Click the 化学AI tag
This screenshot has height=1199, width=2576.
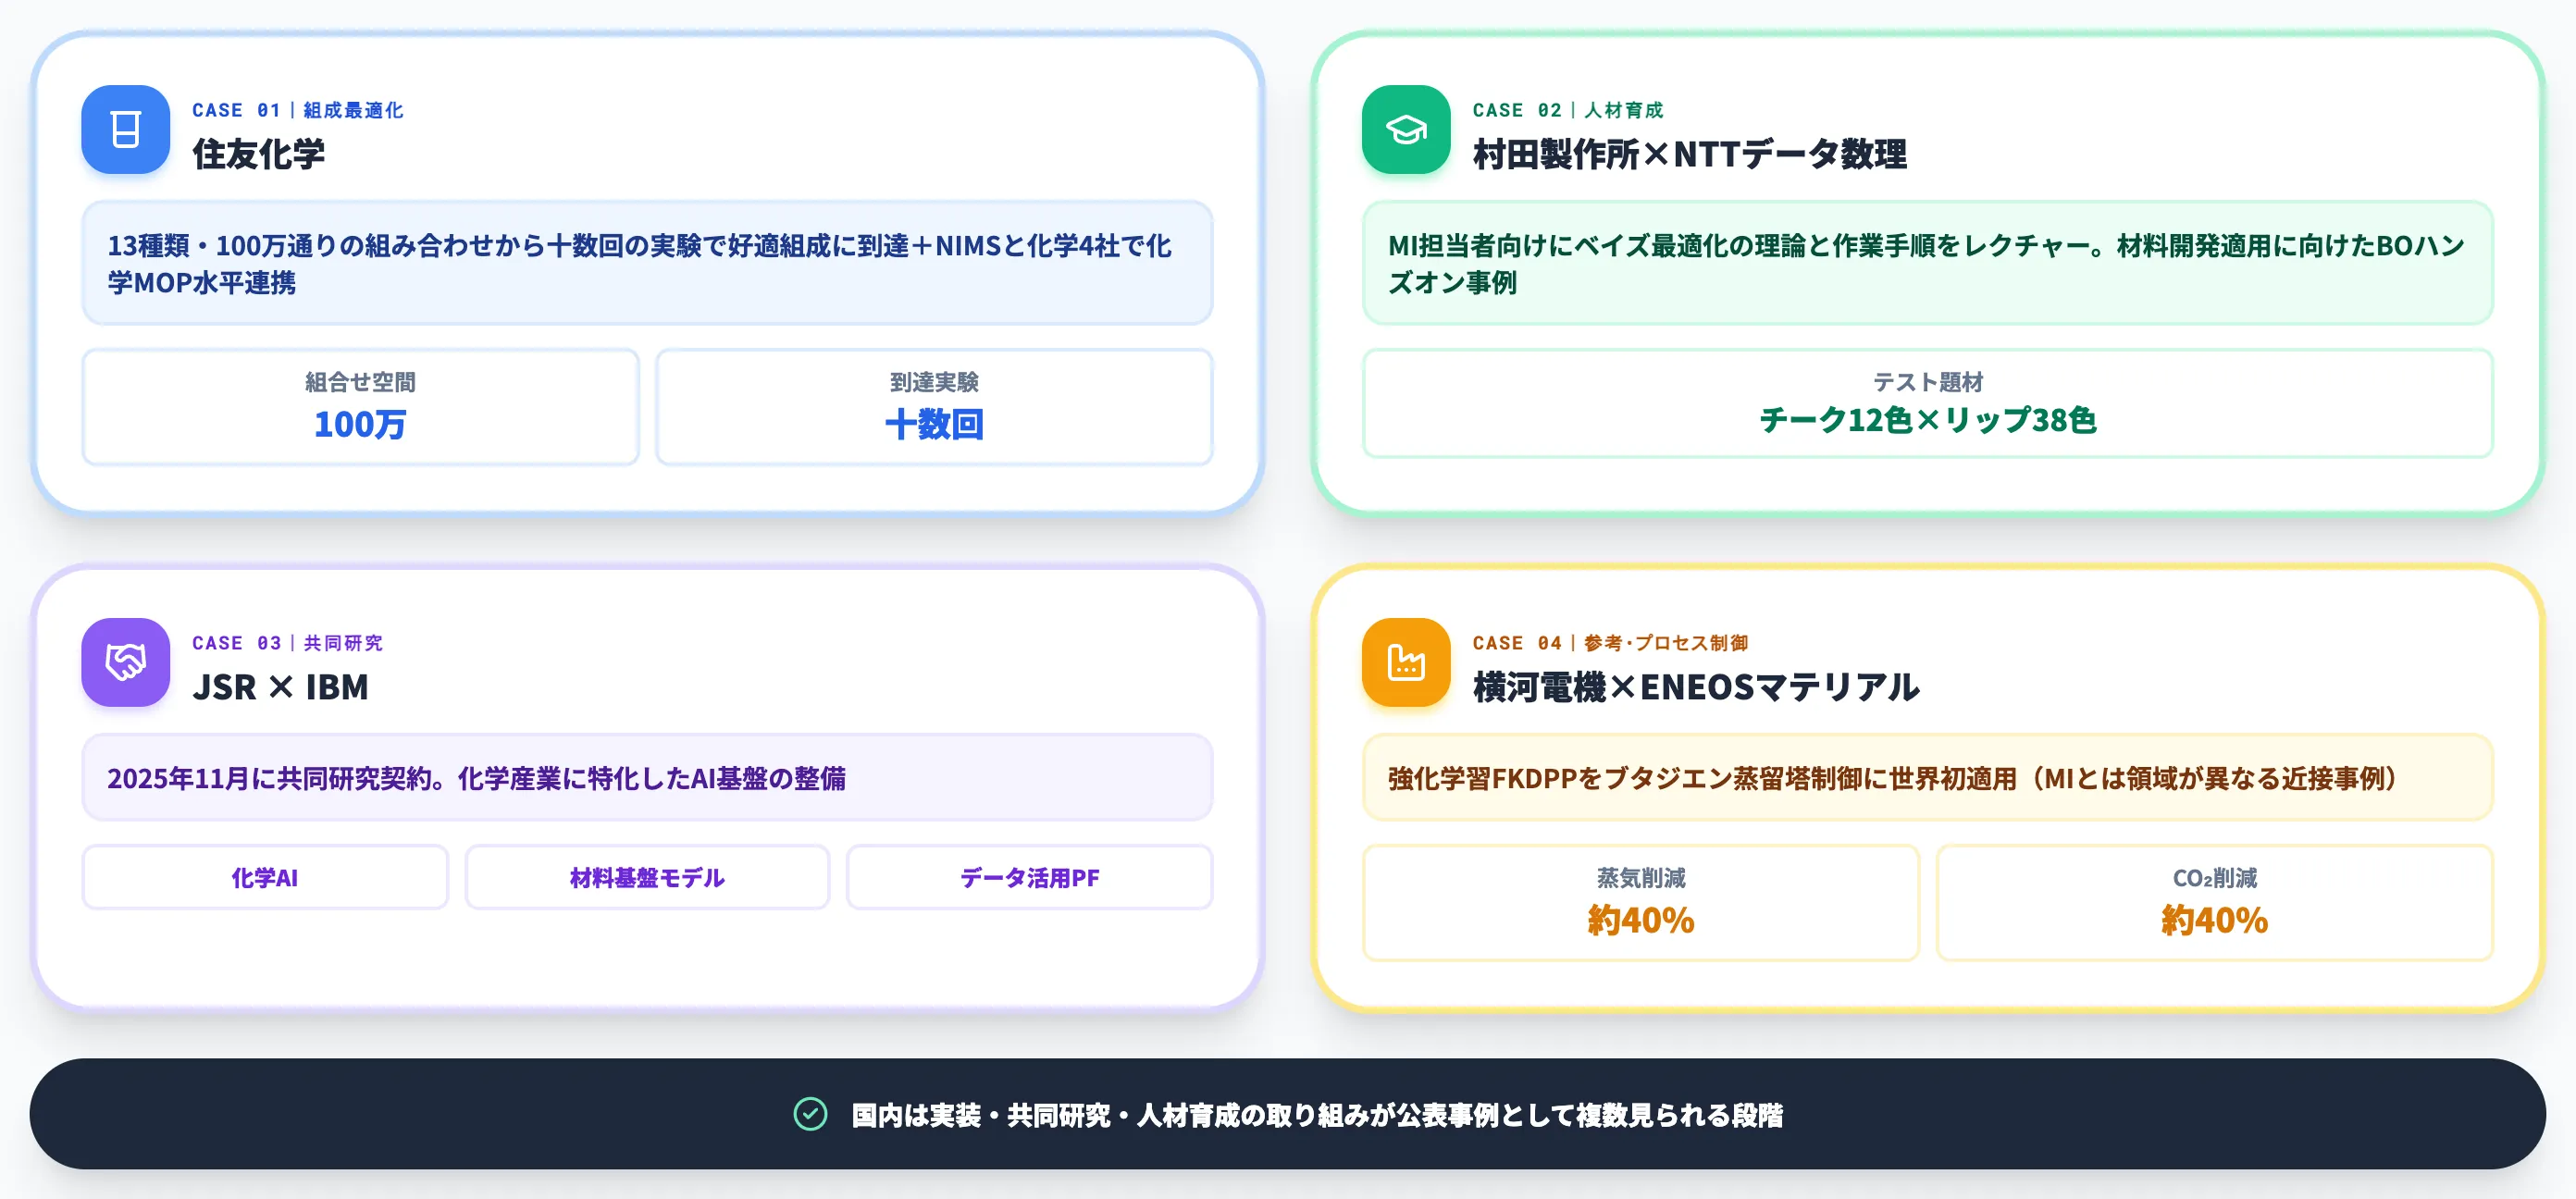(265, 877)
